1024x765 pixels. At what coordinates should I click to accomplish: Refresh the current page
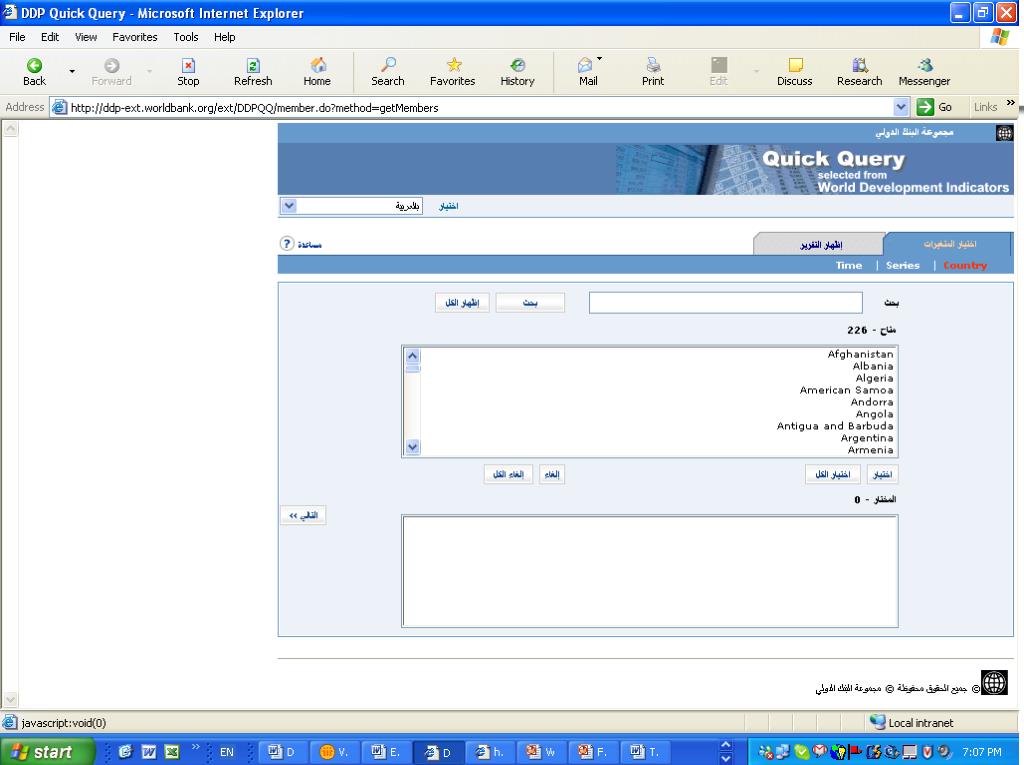253,71
